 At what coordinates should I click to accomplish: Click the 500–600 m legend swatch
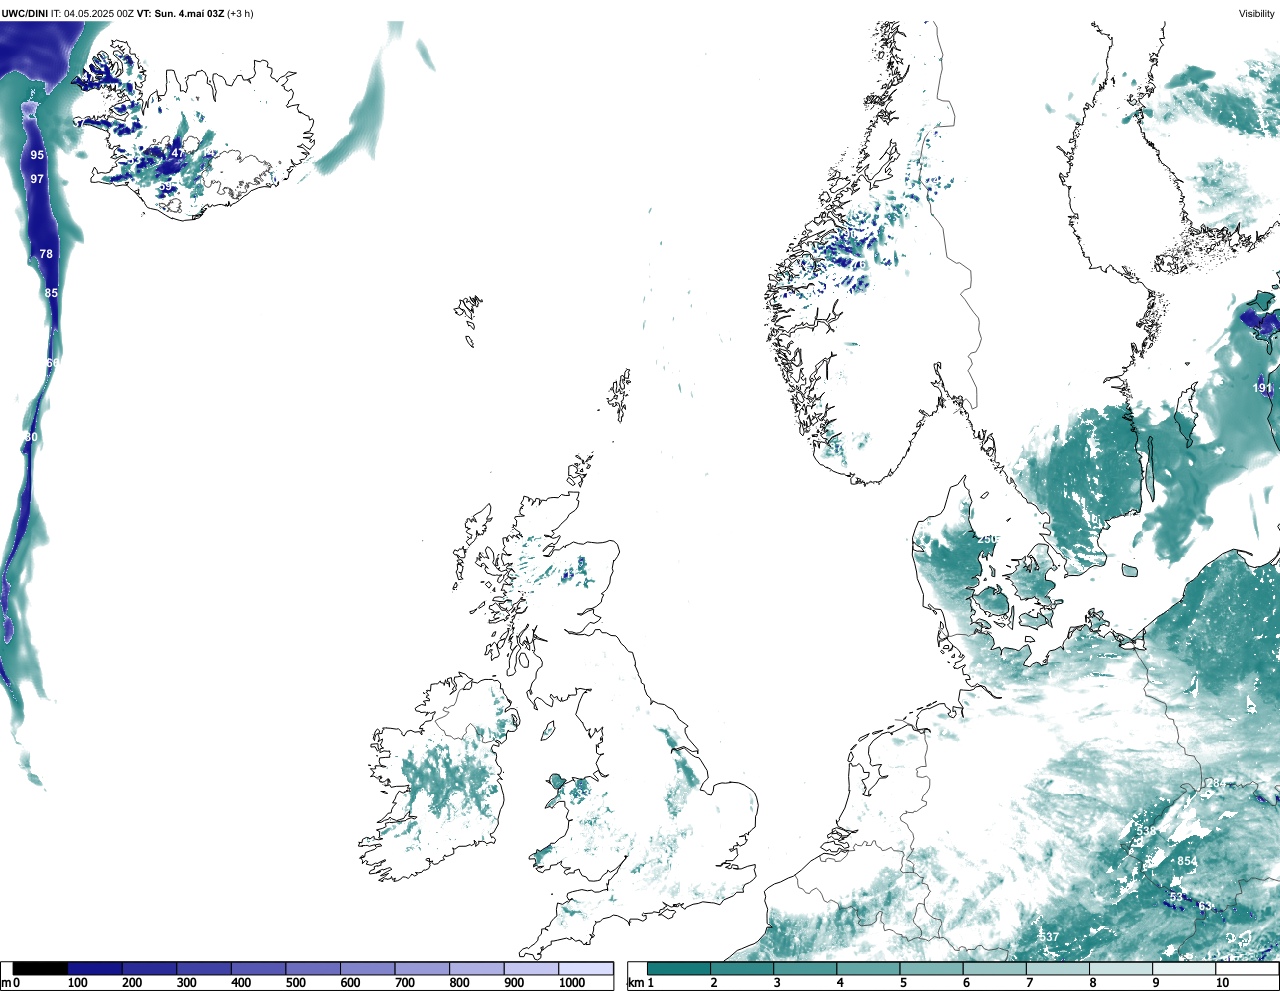(x=313, y=968)
